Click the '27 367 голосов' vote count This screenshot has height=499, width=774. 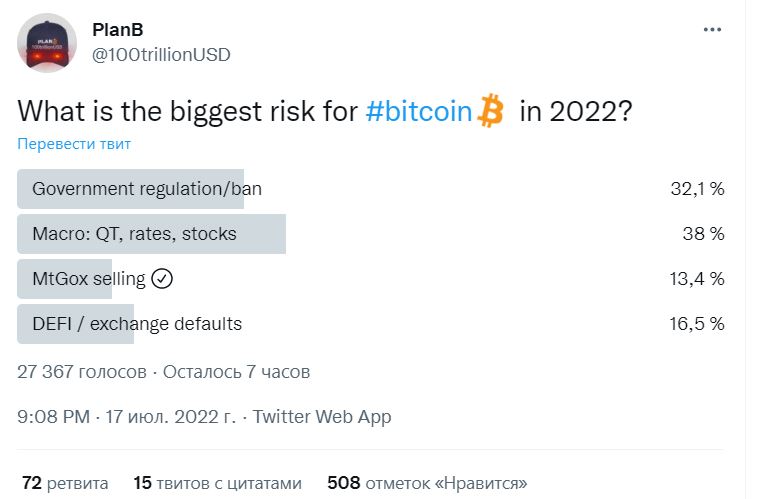[82, 372]
